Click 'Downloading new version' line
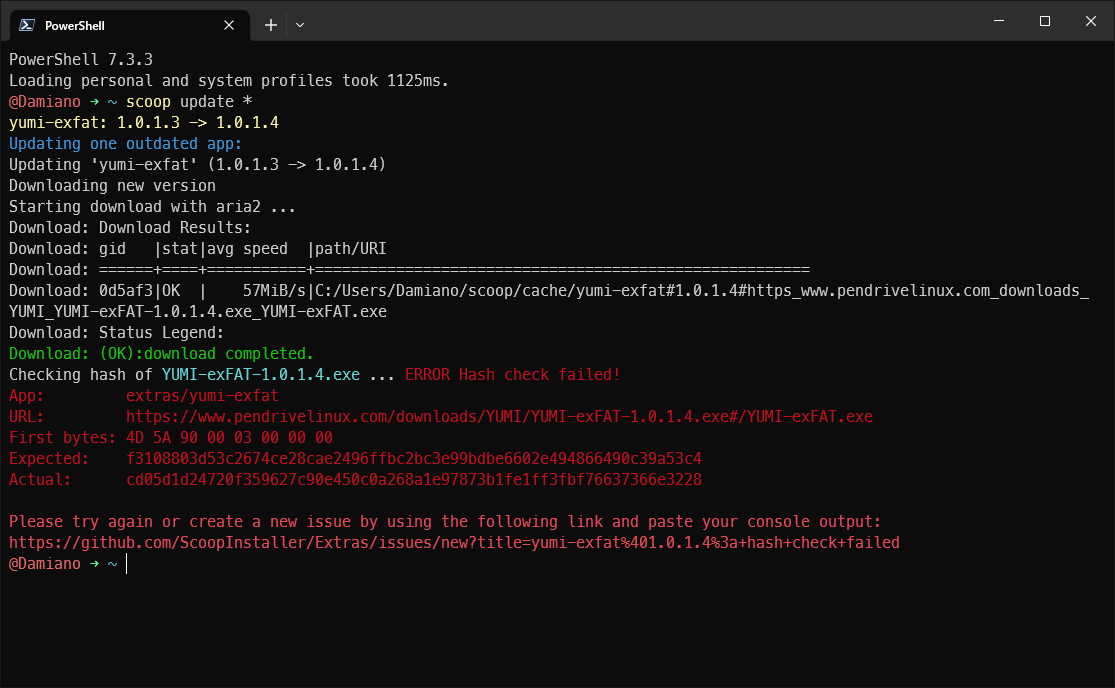This screenshot has height=688, width=1115. coord(112,186)
